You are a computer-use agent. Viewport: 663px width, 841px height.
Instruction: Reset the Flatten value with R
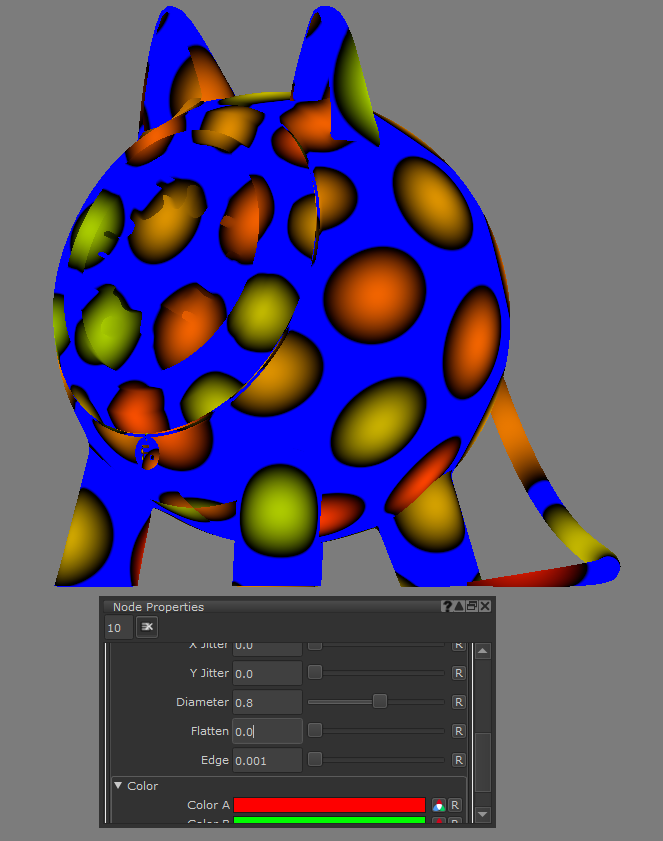tap(459, 731)
